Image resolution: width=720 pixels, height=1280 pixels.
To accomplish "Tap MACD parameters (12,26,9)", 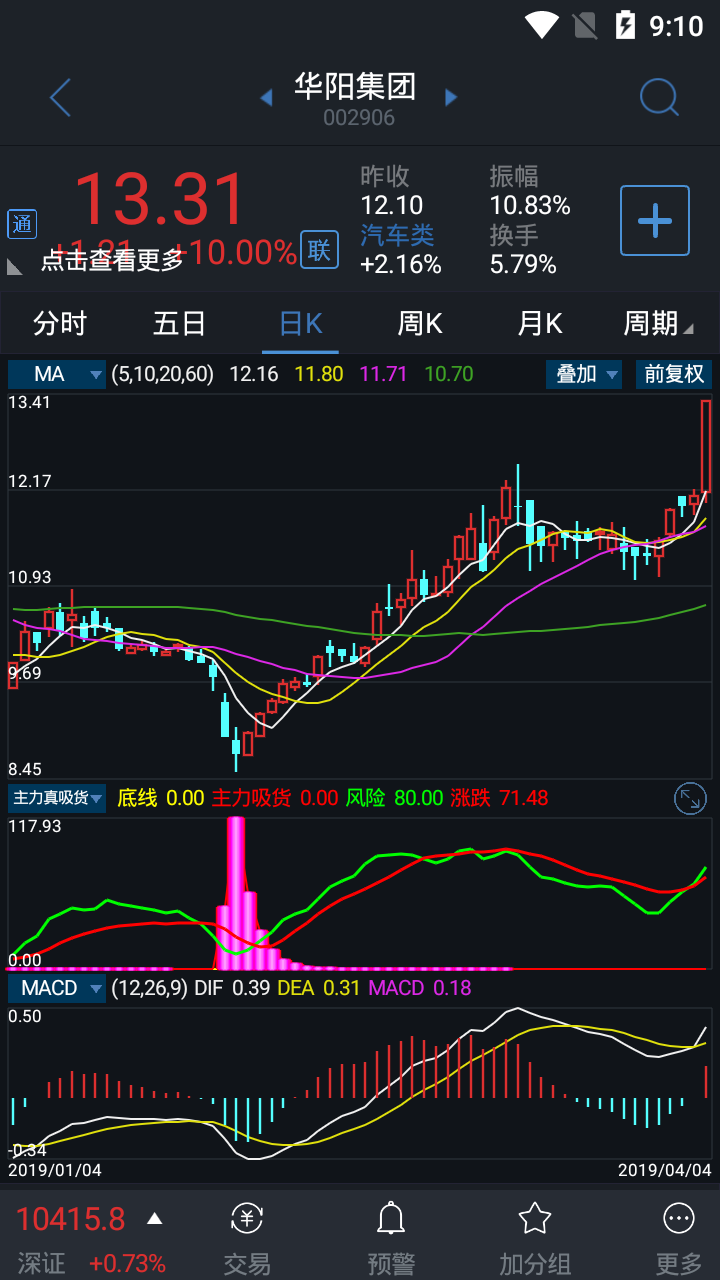I will coord(148,988).
